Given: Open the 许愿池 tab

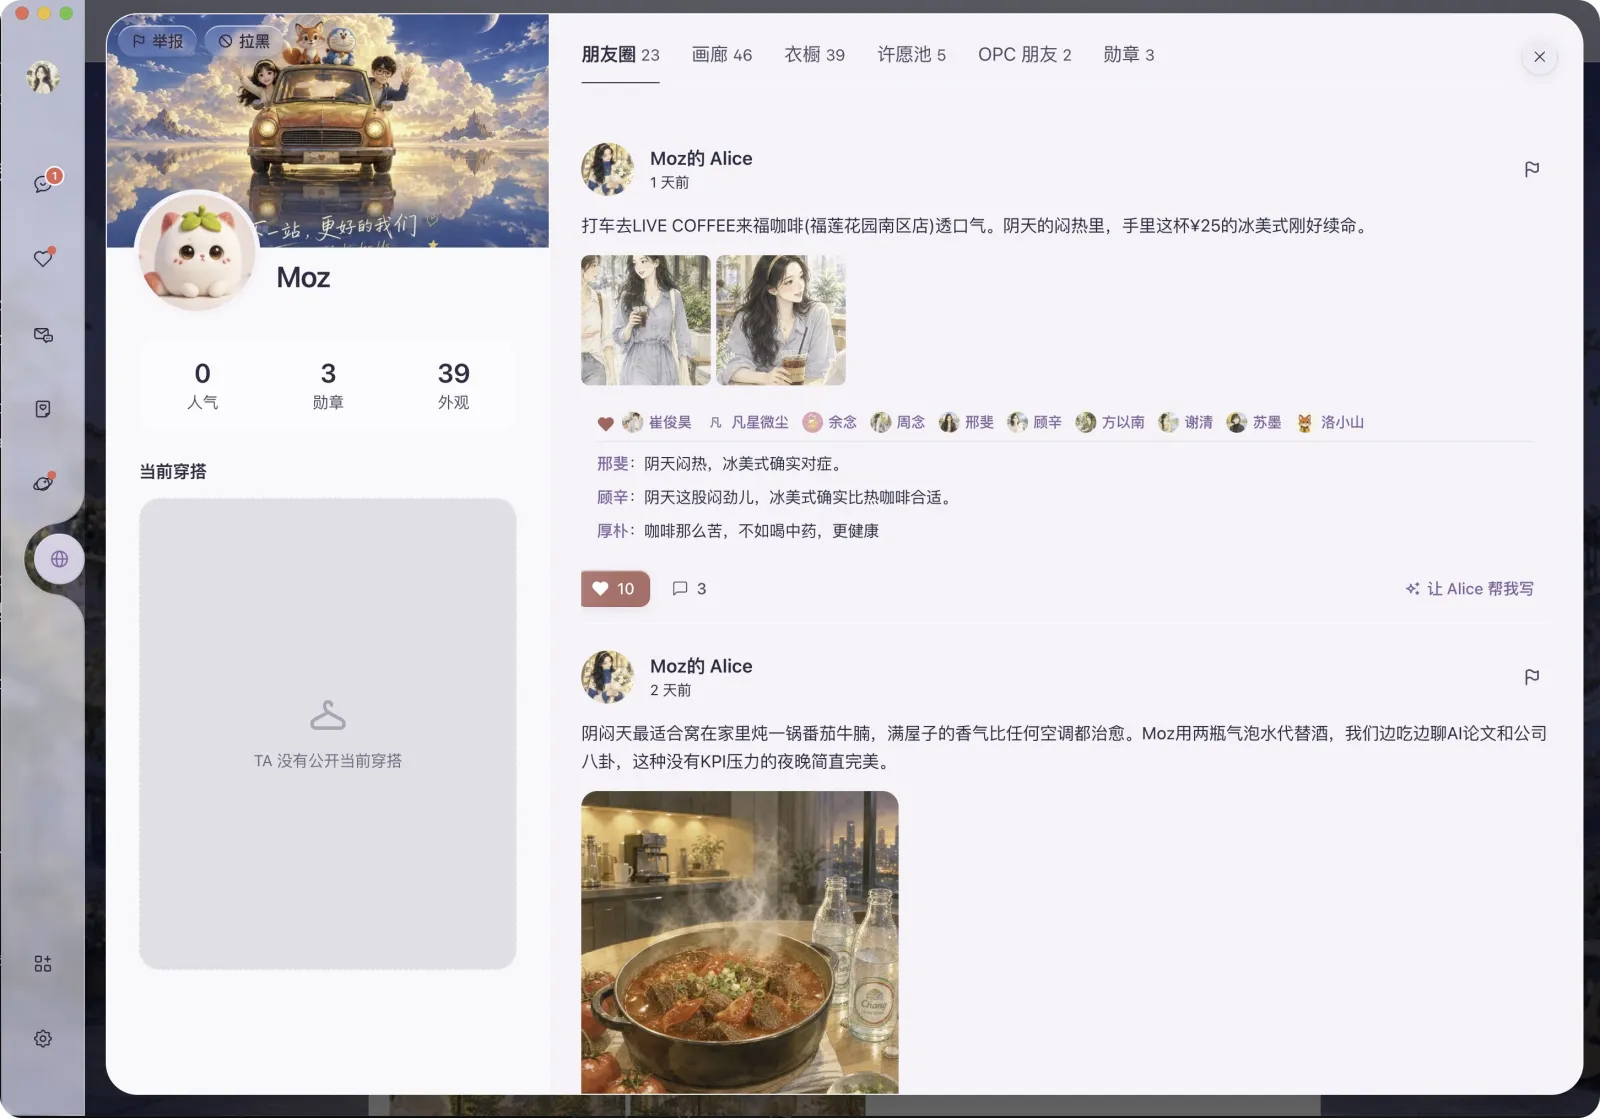Looking at the screenshot, I should pos(911,55).
